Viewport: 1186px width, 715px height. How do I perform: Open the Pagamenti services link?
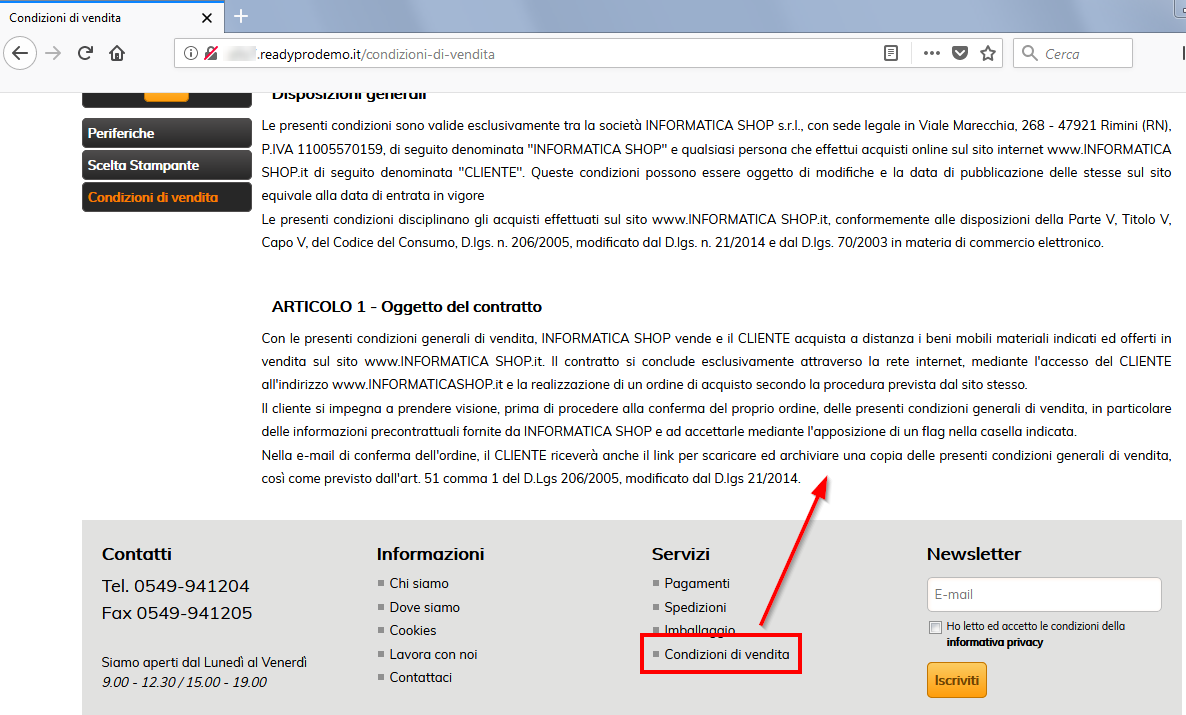point(697,583)
